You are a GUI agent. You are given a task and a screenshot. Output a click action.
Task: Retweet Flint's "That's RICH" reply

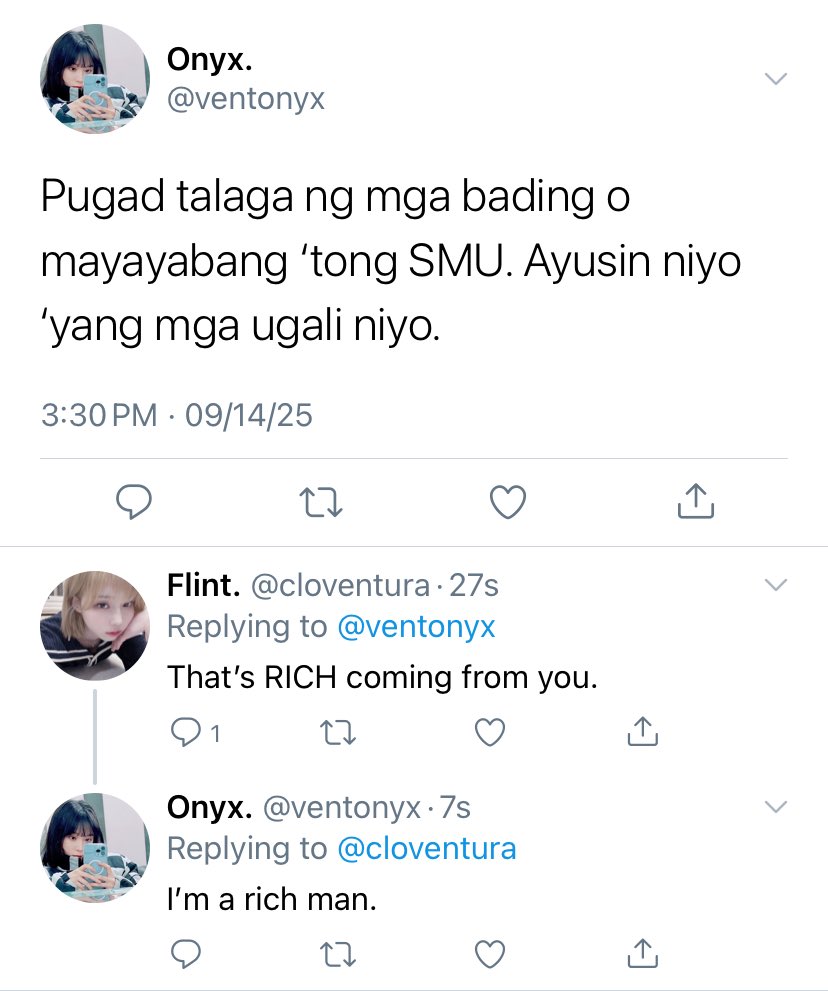338,733
